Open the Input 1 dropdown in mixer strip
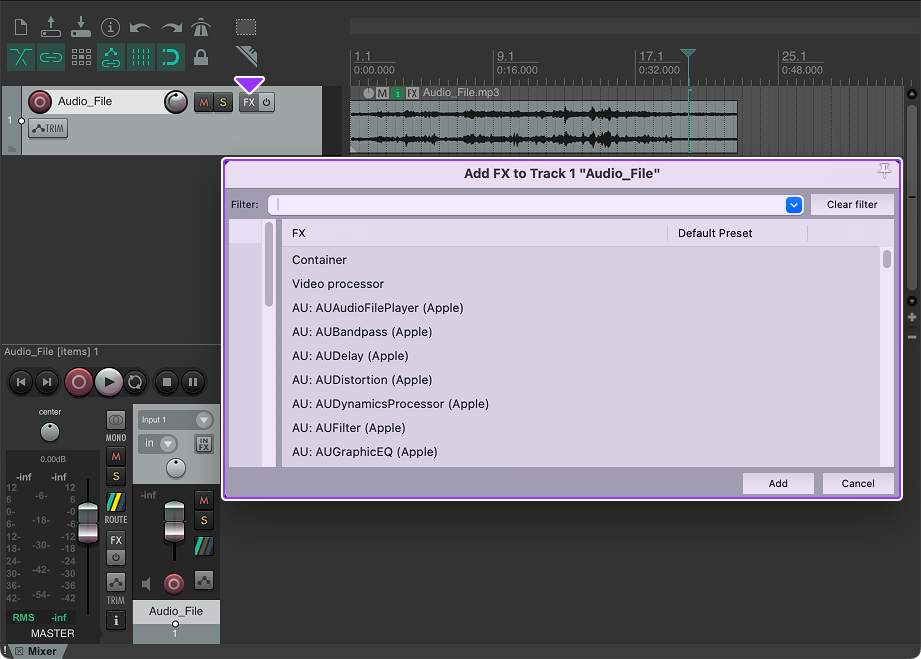This screenshot has height=659, width=921. pyautogui.click(x=176, y=420)
